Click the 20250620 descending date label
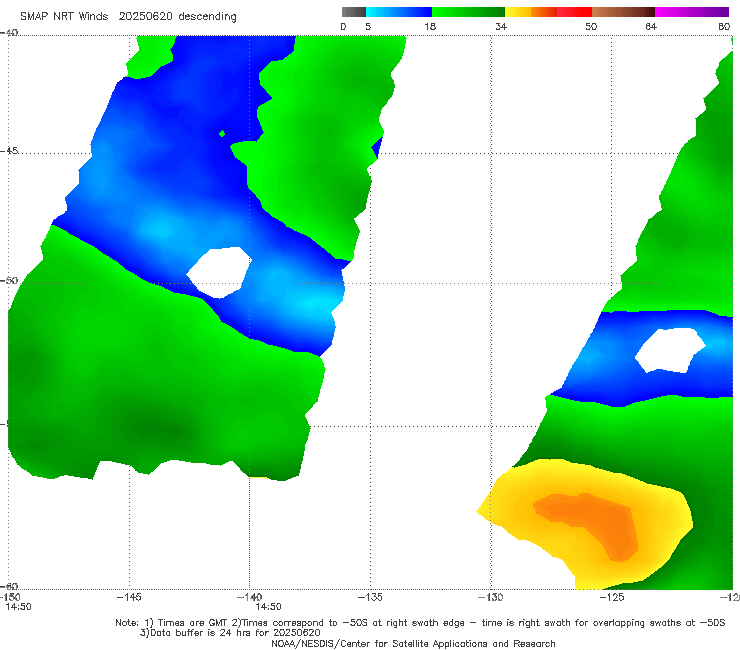Image resolution: width=740 pixels, height=650 pixels. click(x=177, y=16)
